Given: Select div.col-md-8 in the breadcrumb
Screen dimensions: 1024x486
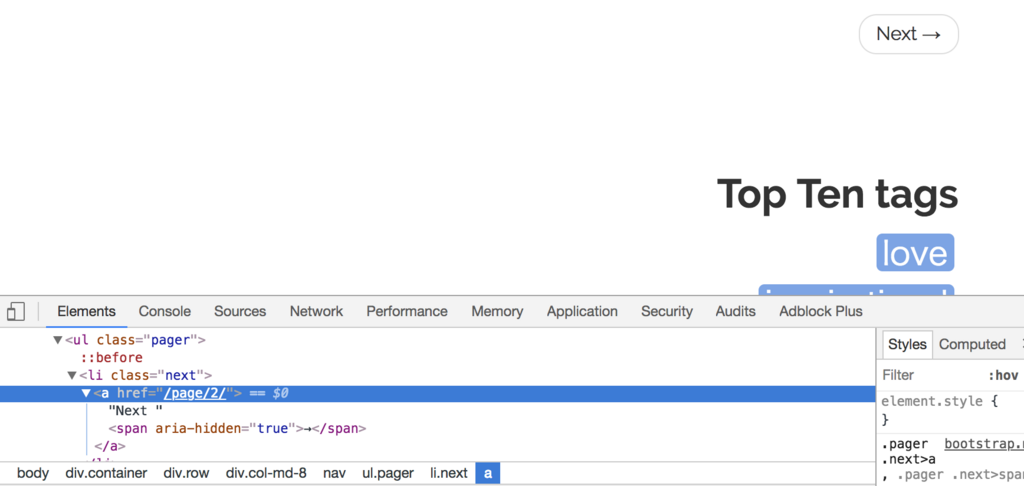Looking at the screenshot, I should 266,473.
